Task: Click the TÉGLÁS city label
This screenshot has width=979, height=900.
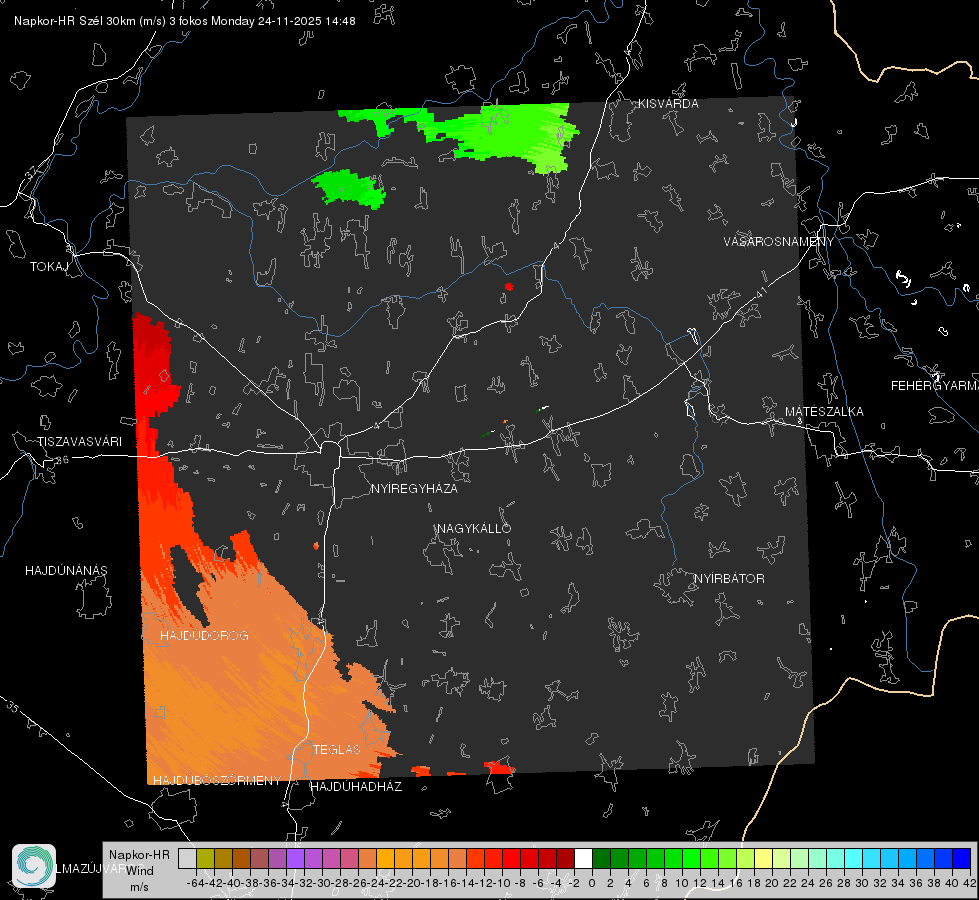Action: pos(337,749)
